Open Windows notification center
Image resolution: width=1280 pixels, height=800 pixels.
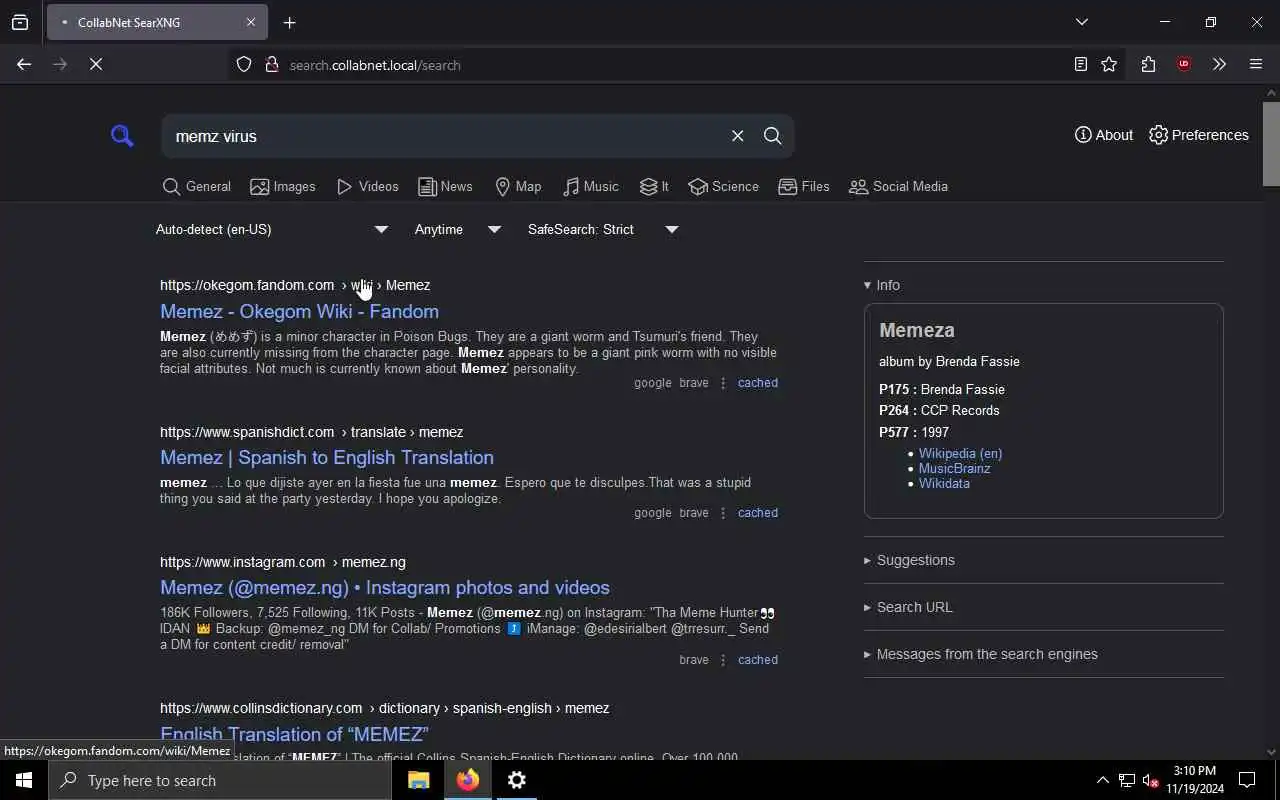tap(1247, 780)
